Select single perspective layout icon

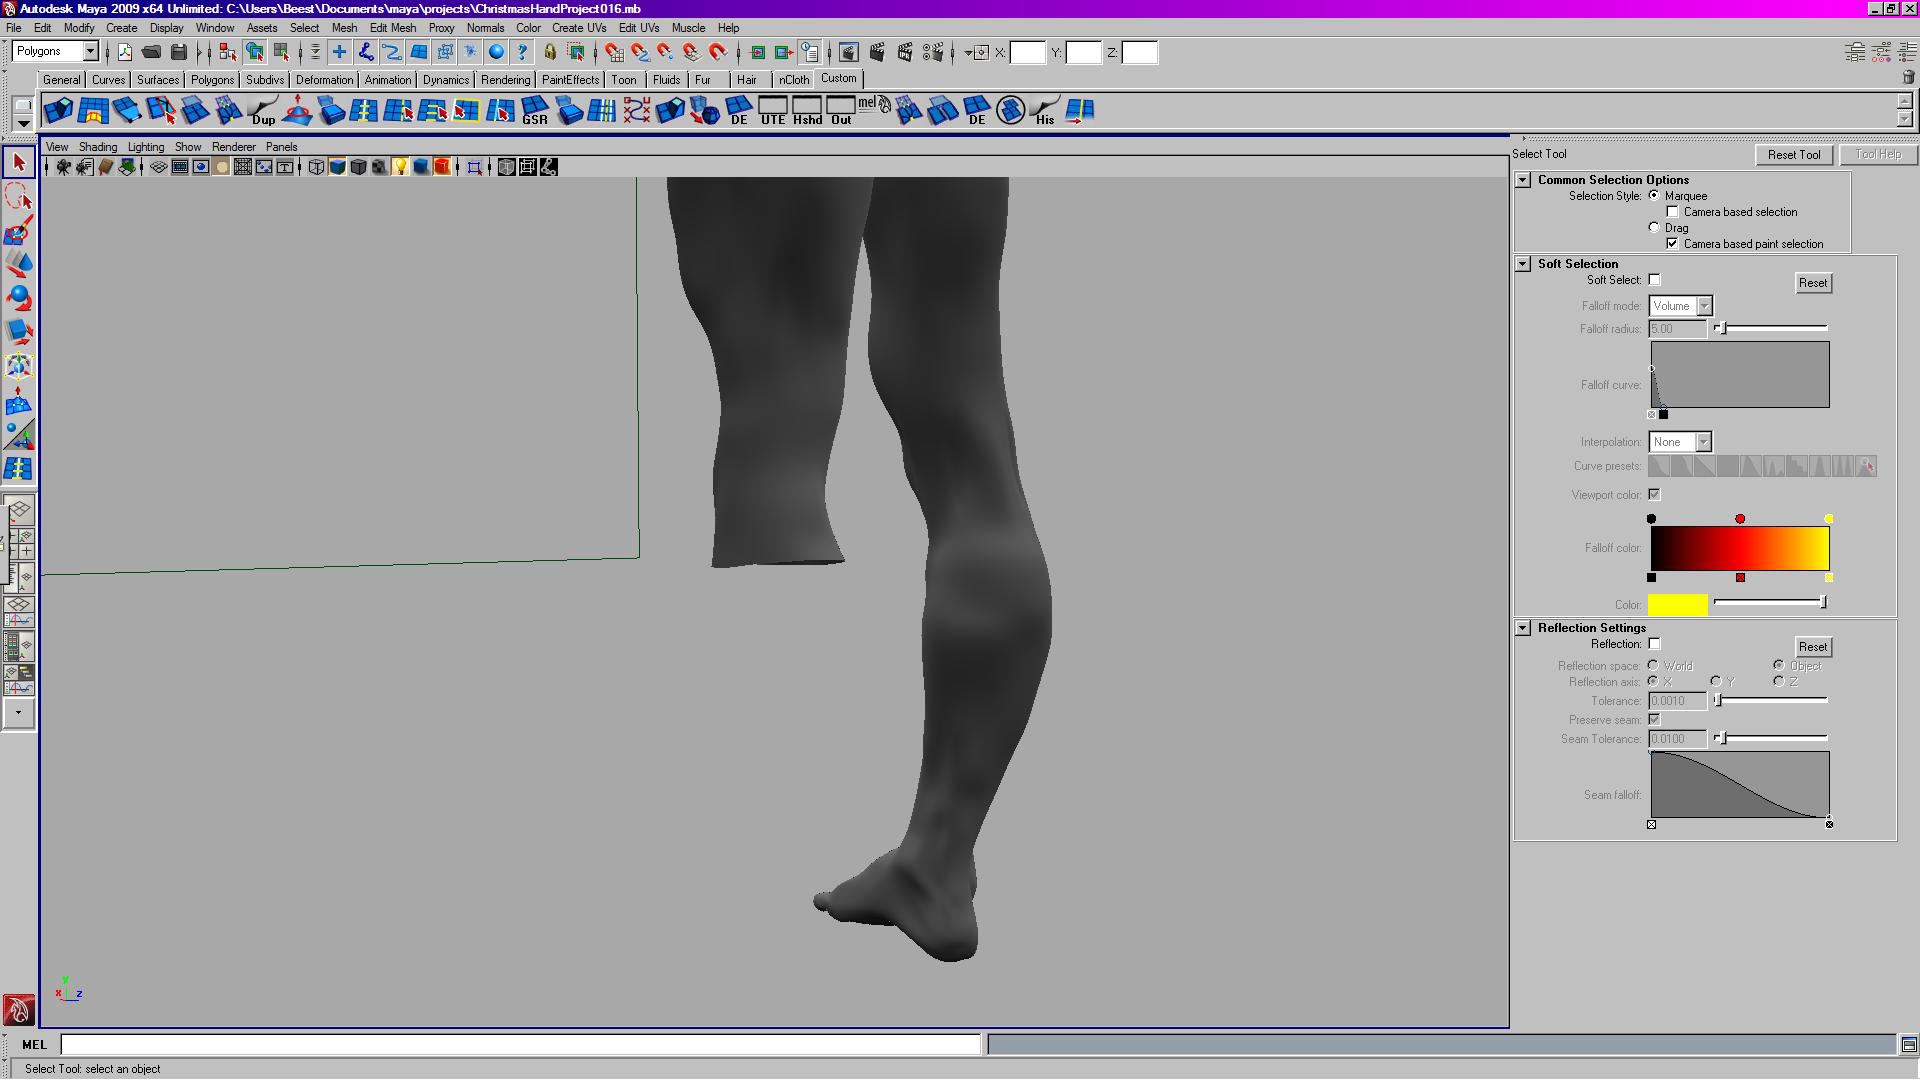pos(19,512)
